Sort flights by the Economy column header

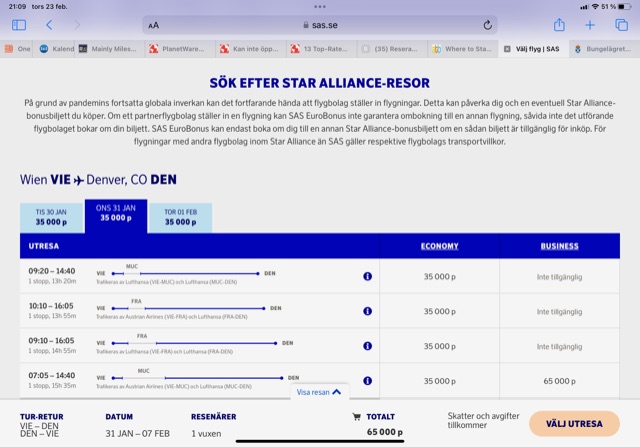[439, 246]
